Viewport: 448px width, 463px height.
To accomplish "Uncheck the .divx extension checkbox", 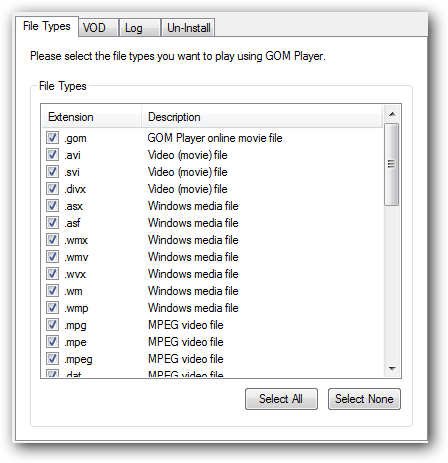I will point(52,188).
